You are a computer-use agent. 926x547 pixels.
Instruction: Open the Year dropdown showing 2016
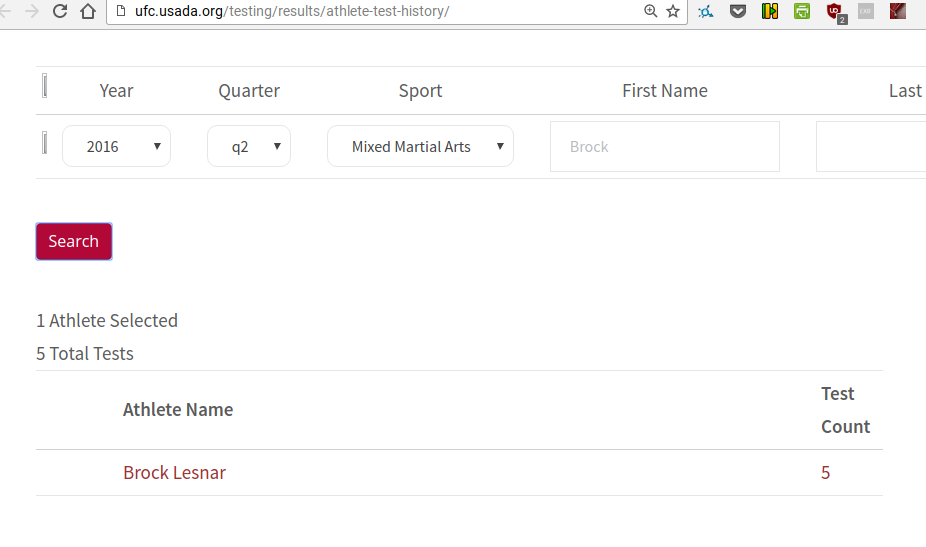coord(116,146)
